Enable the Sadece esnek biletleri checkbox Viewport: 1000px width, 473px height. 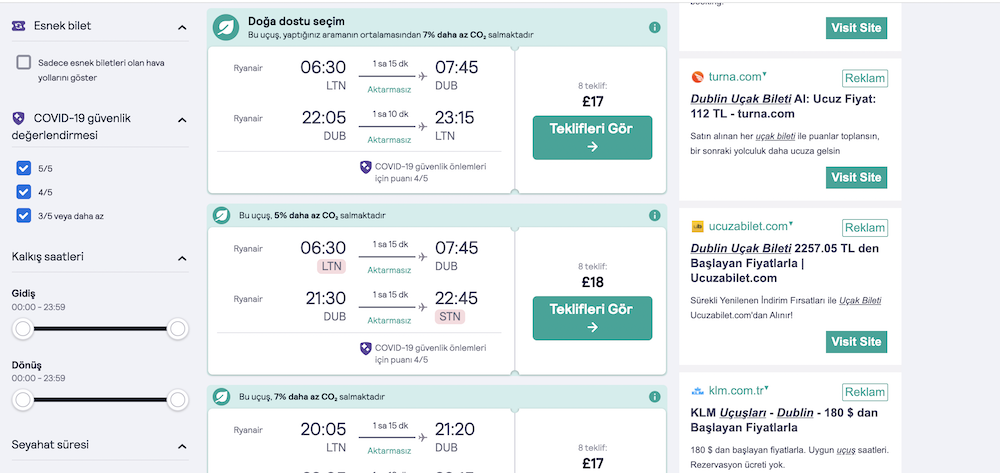(x=24, y=62)
